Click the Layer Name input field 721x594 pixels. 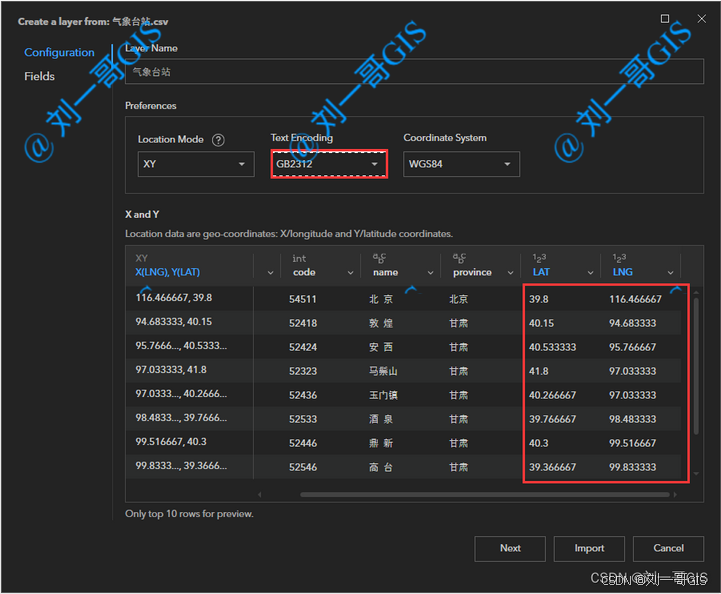click(414, 72)
